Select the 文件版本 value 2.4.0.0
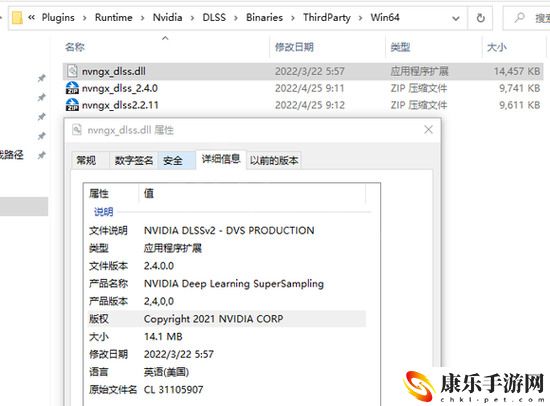 [x=159, y=266]
